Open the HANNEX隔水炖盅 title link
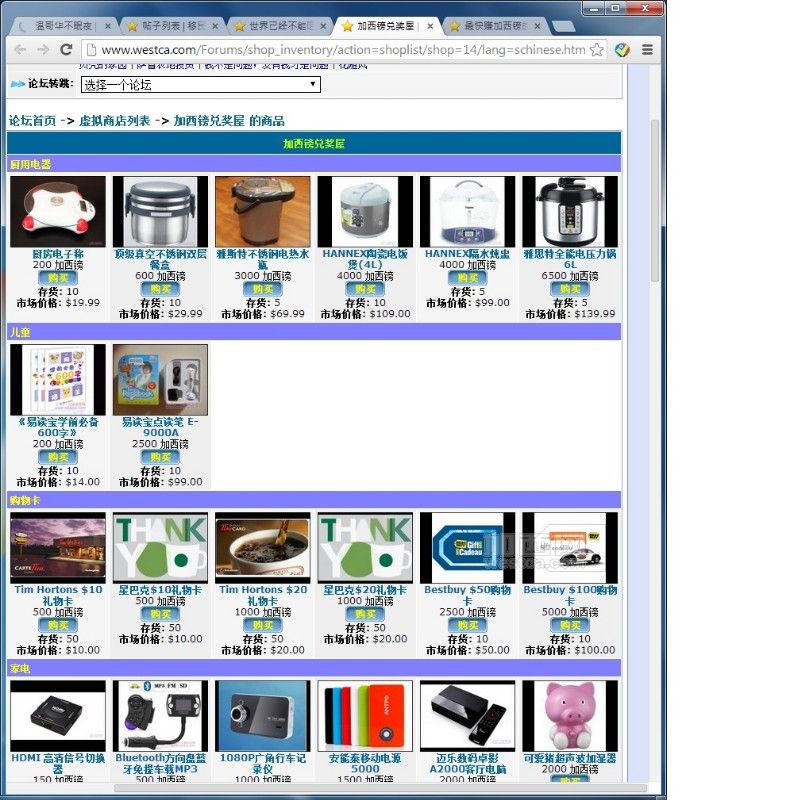 pos(467,254)
